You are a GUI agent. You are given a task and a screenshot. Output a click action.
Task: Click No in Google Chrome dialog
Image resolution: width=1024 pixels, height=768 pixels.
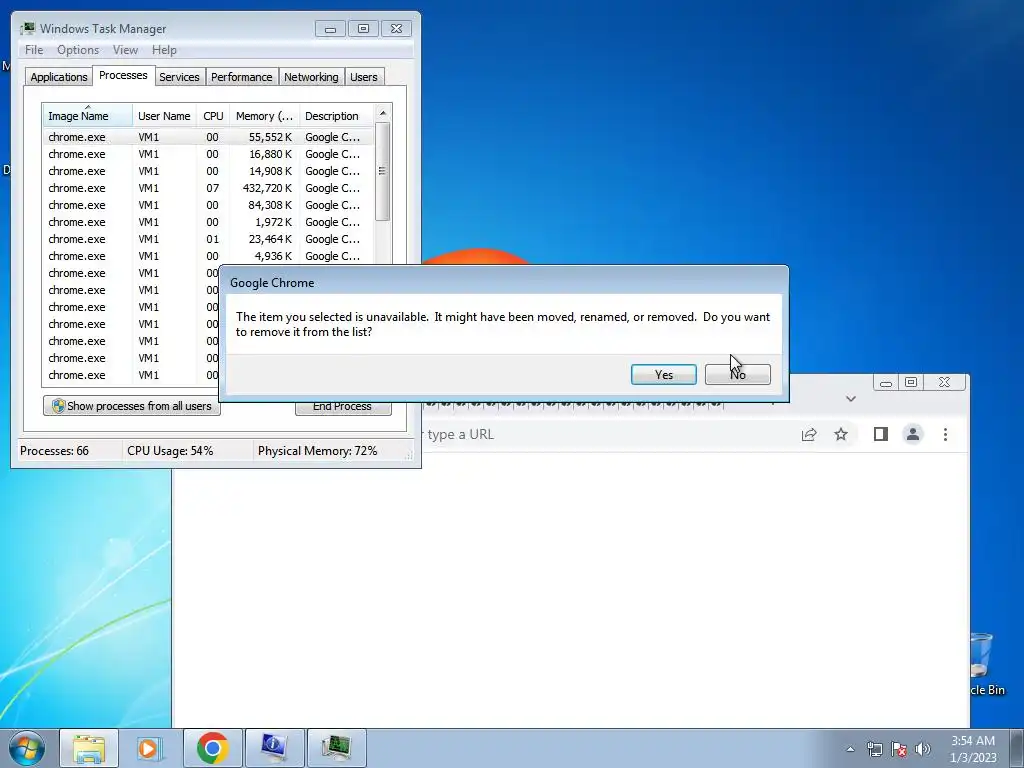(737, 374)
